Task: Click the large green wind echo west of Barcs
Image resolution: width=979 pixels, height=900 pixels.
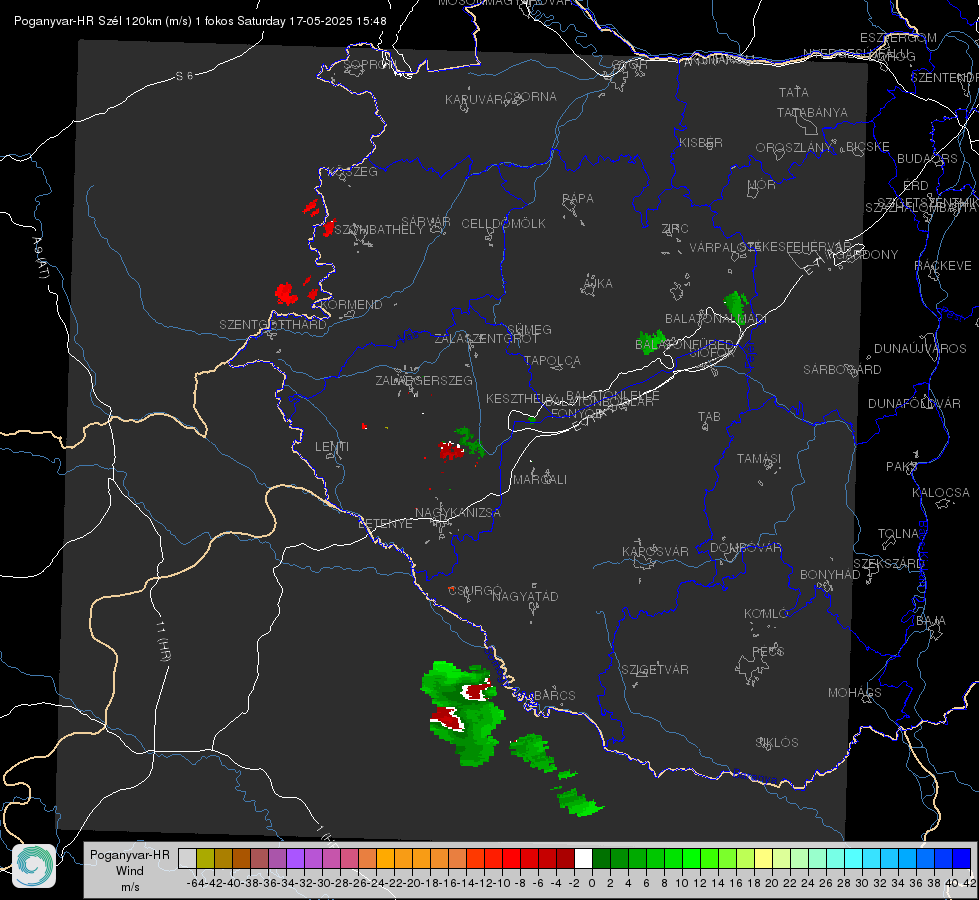Action: [465, 712]
